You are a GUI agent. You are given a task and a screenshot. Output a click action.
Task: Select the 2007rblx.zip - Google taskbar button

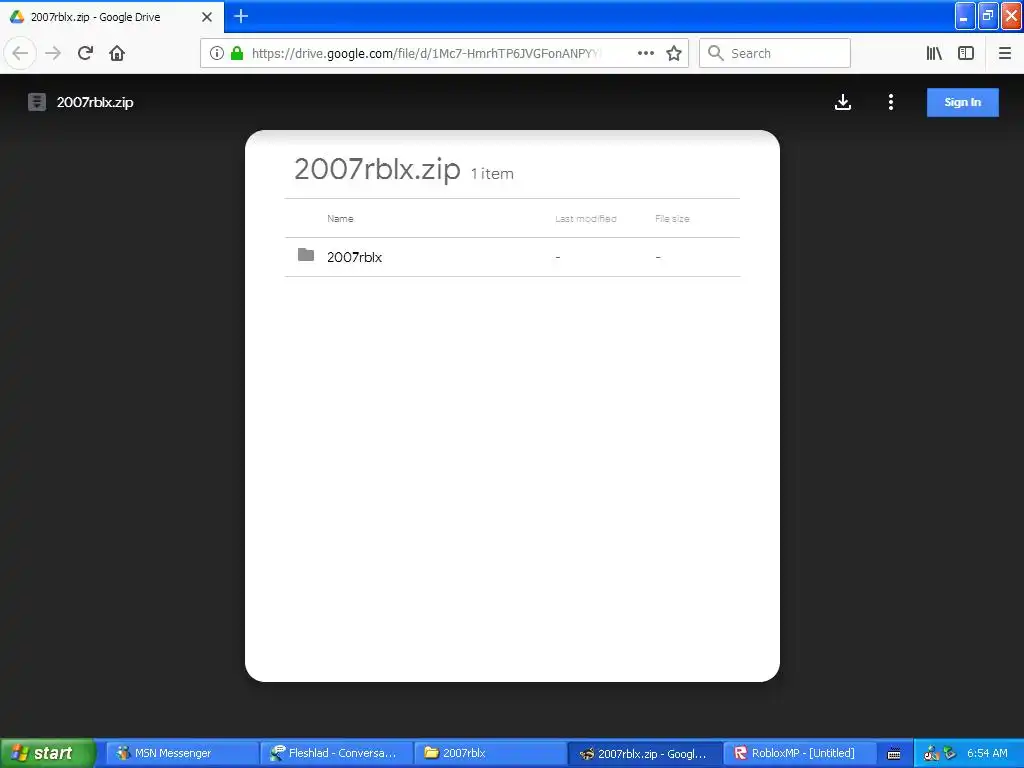(645, 754)
